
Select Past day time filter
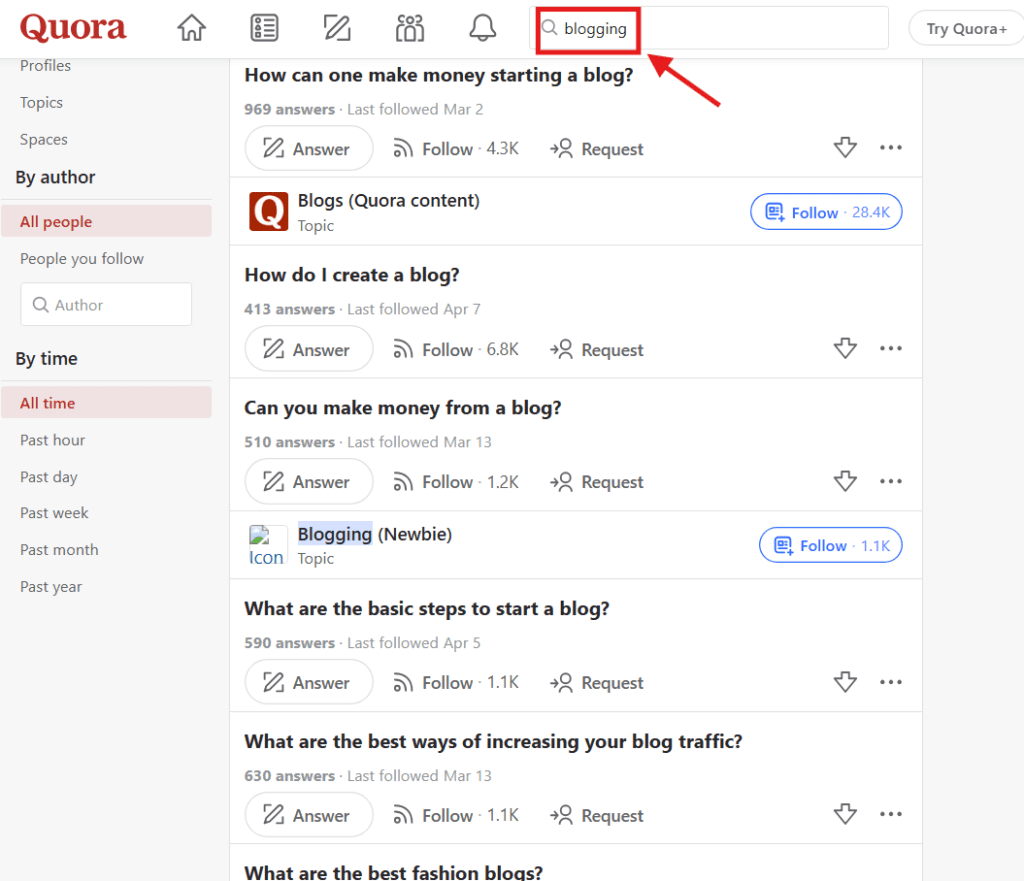(x=48, y=477)
